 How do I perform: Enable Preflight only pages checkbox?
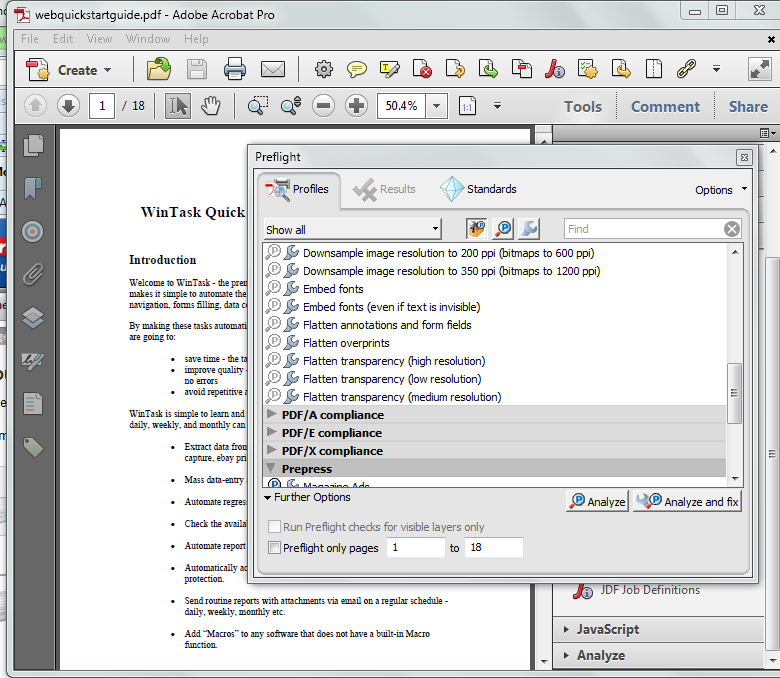(x=274, y=548)
